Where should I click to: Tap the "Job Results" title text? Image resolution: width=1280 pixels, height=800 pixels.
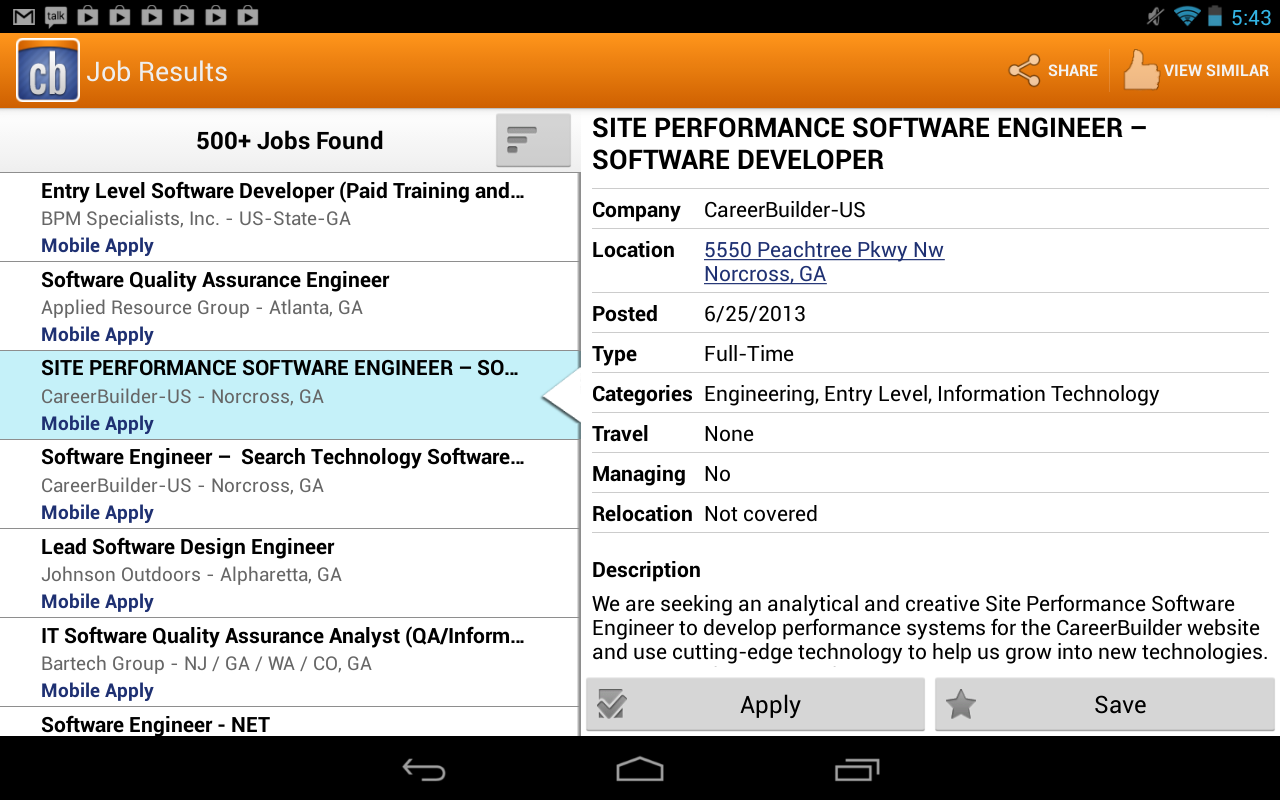157,72
